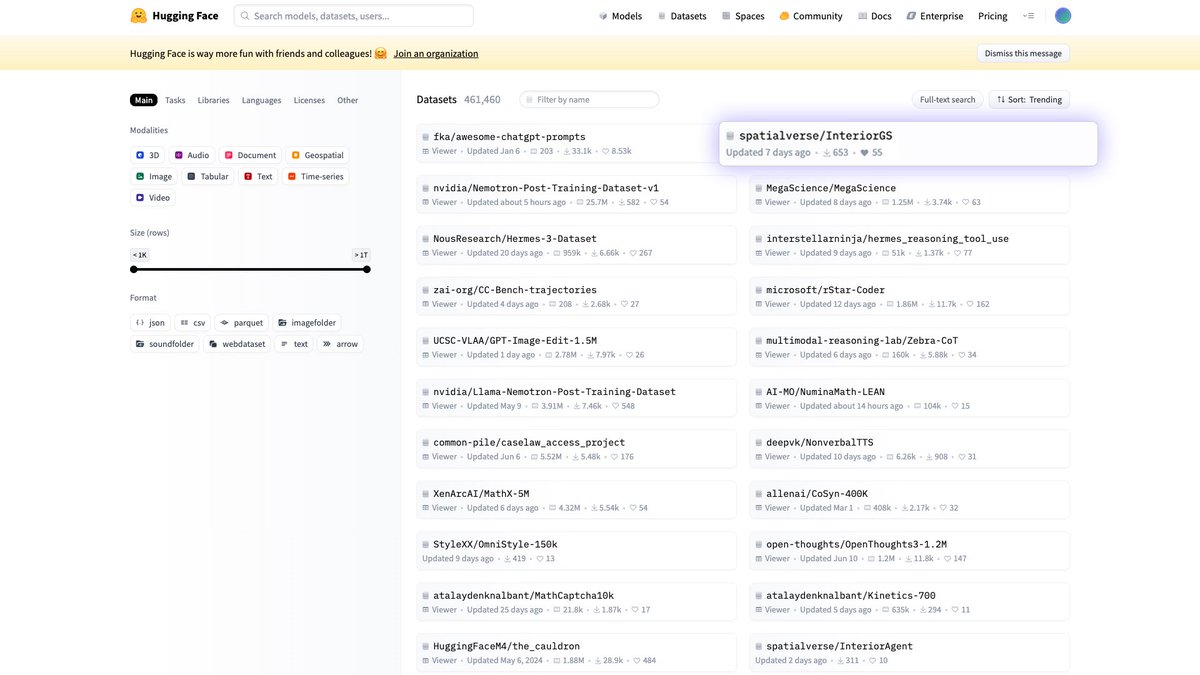This screenshot has width=1200, height=675.
Task: Select the Text modality filter
Action: [258, 176]
